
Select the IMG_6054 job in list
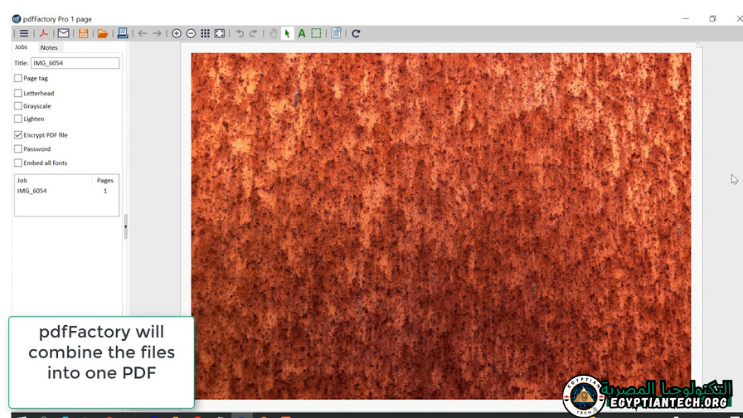[32, 191]
